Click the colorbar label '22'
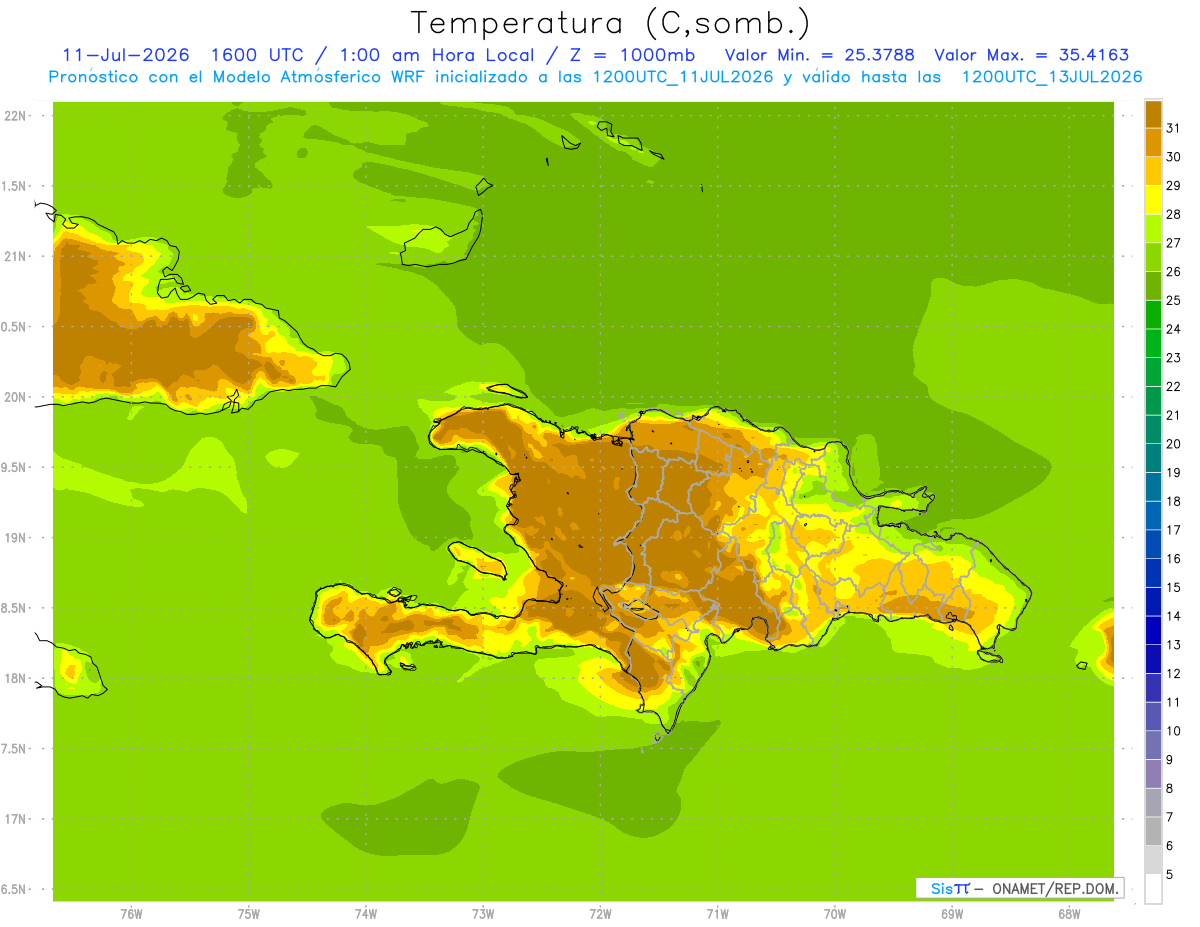 (1173, 386)
